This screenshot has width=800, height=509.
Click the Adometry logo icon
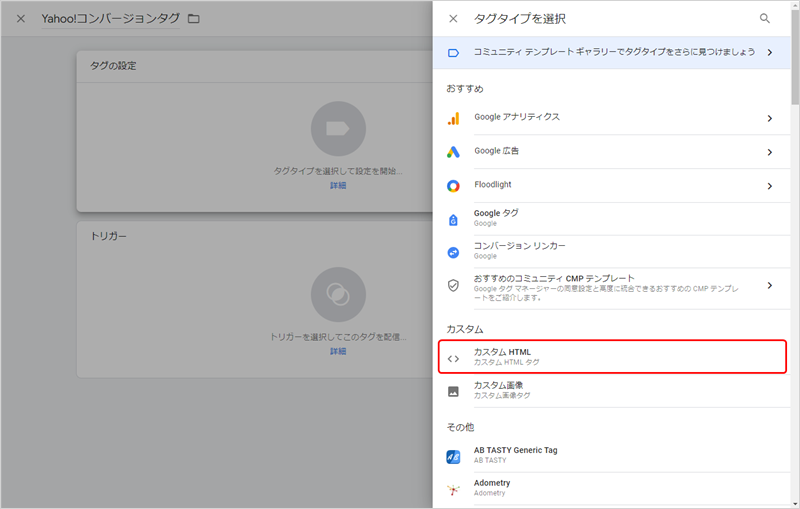tap(453, 490)
